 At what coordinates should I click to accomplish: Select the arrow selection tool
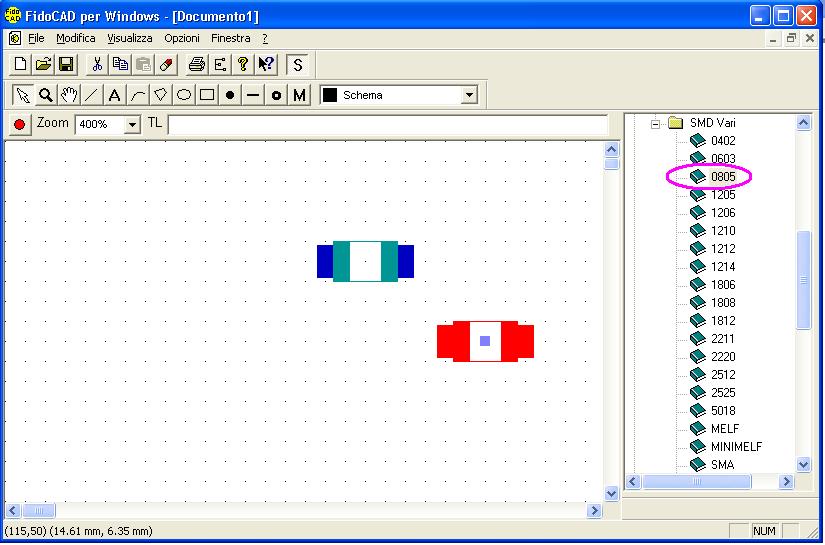coord(23,95)
